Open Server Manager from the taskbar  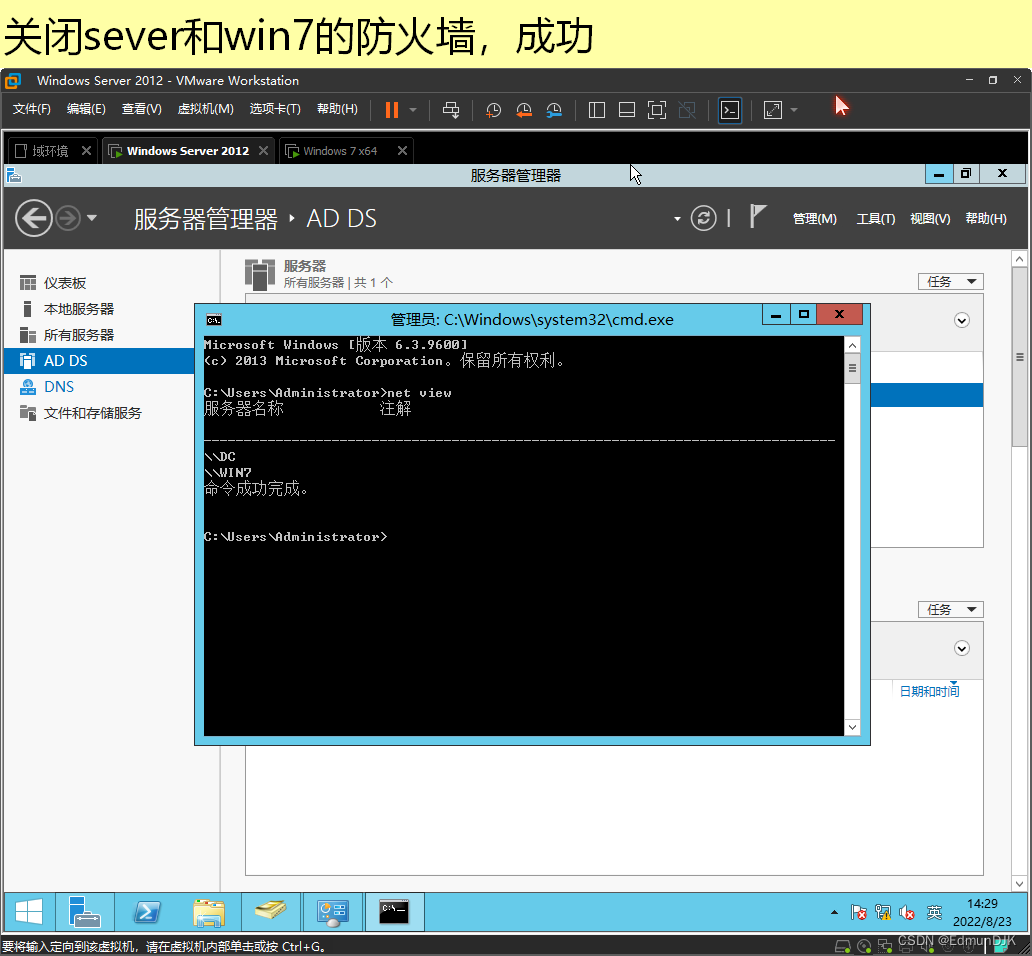pyautogui.click(x=85, y=912)
